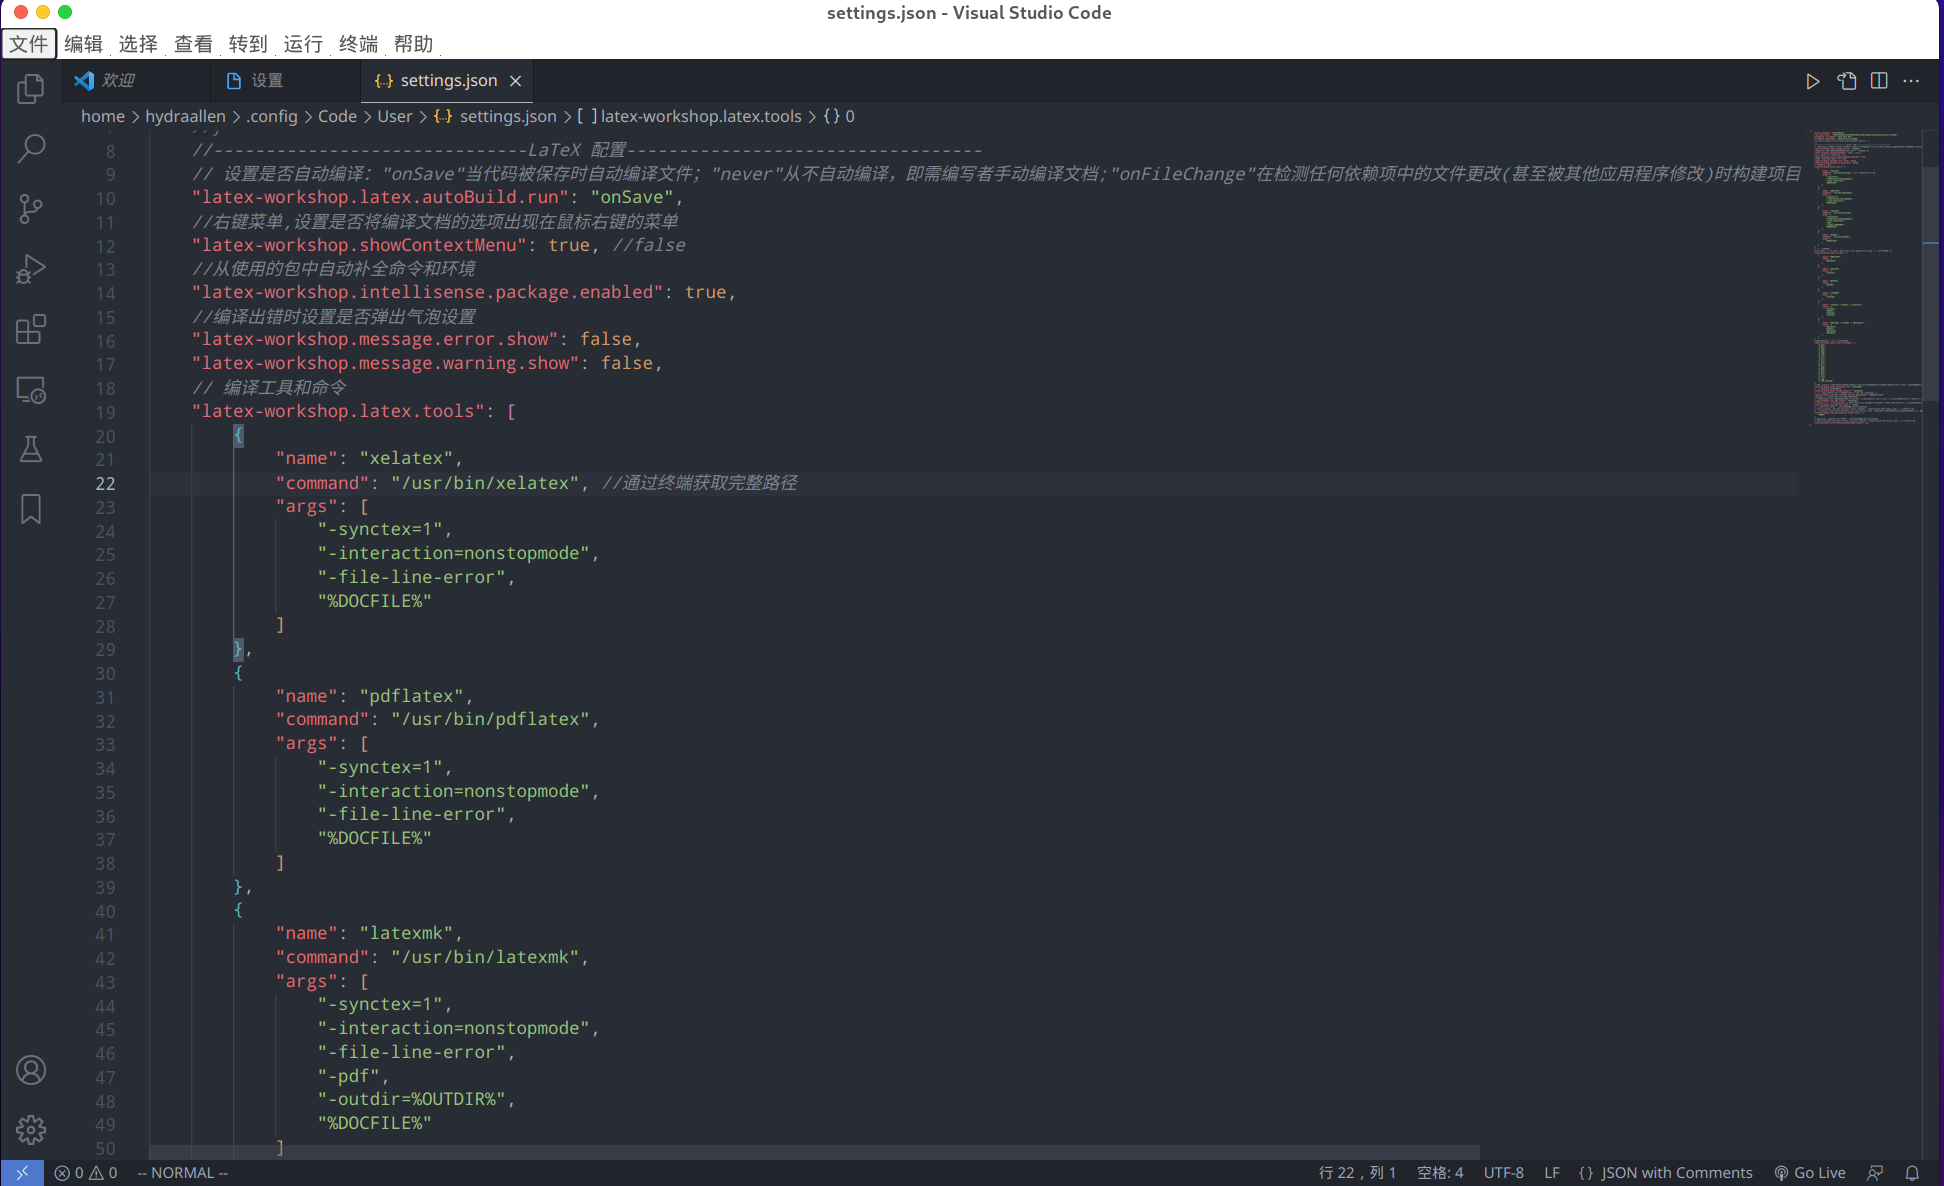Expand the latex-workshop.latex.tools breadcrumb

tap(700, 116)
